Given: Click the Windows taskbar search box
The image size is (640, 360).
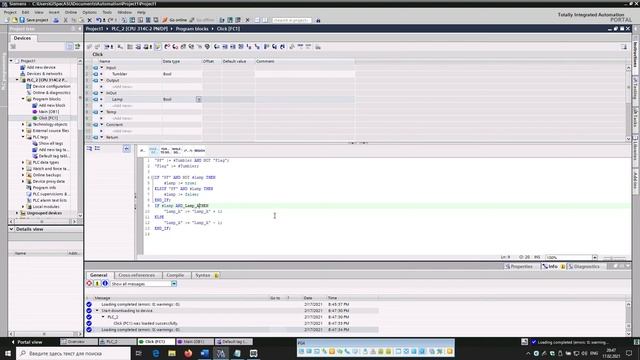Looking at the screenshot, I should [73, 353].
